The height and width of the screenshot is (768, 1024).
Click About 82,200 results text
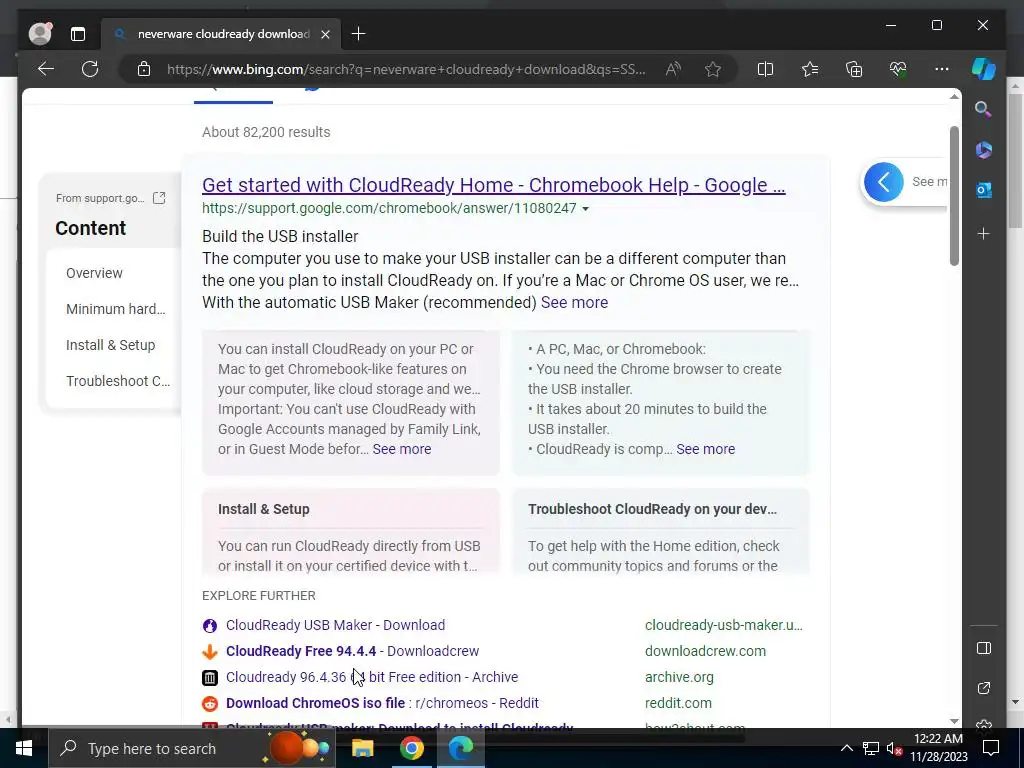(x=266, y=132)
